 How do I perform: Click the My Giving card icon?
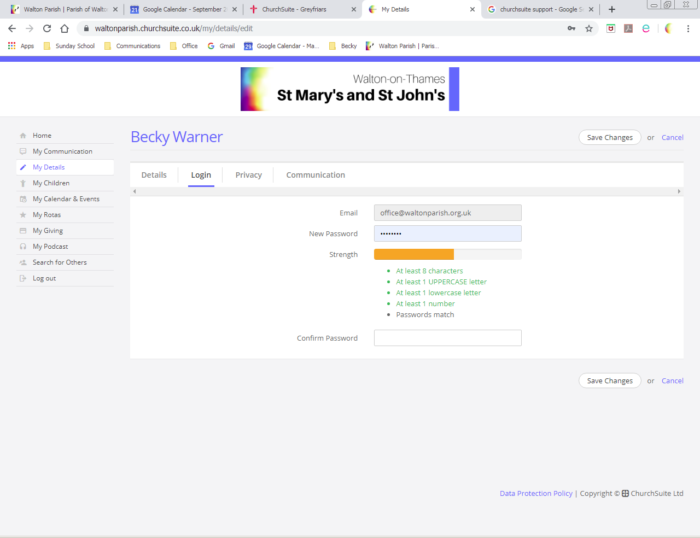click(23, 231)
